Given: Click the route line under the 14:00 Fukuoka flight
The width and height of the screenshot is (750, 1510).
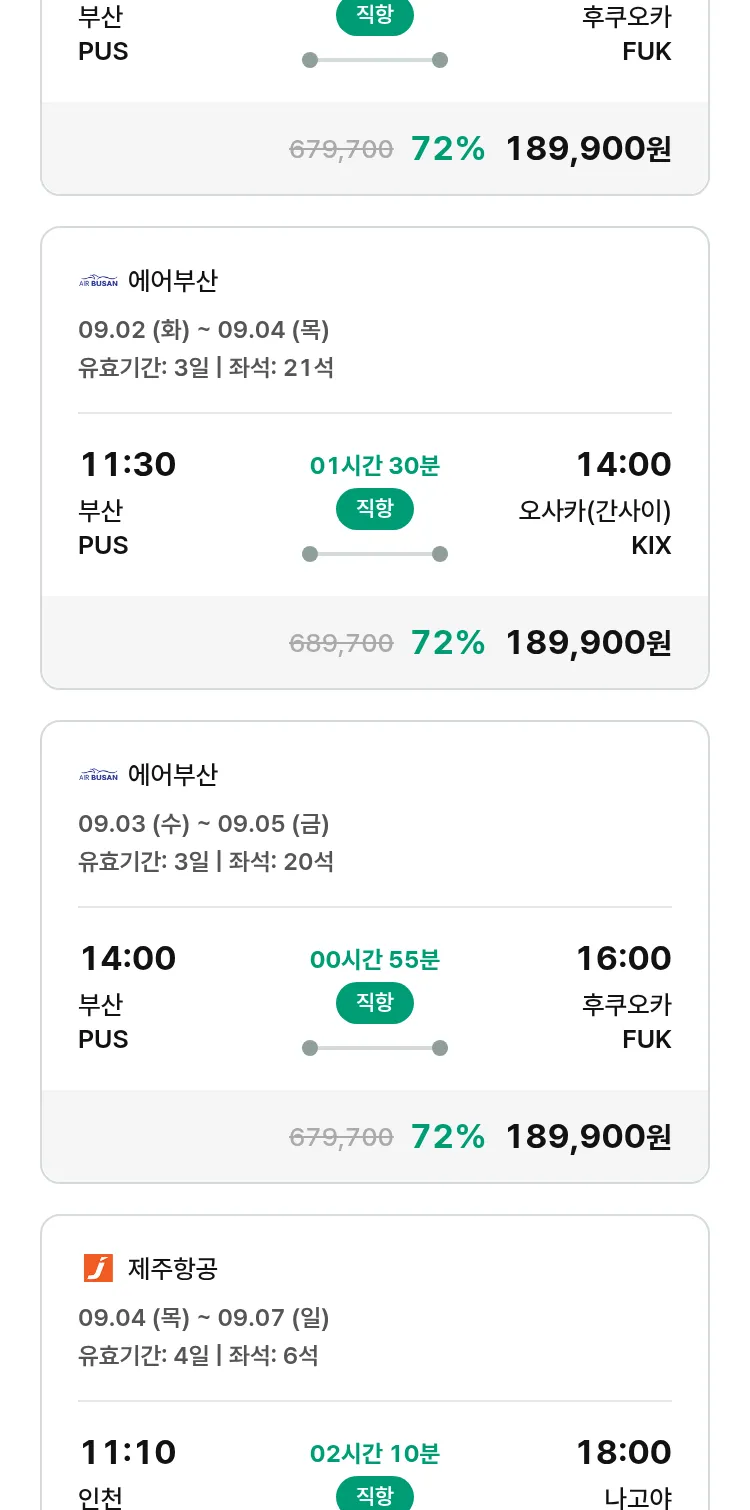Looking at the screenshot, I should pyautogui.click(x=374, y=1048).
